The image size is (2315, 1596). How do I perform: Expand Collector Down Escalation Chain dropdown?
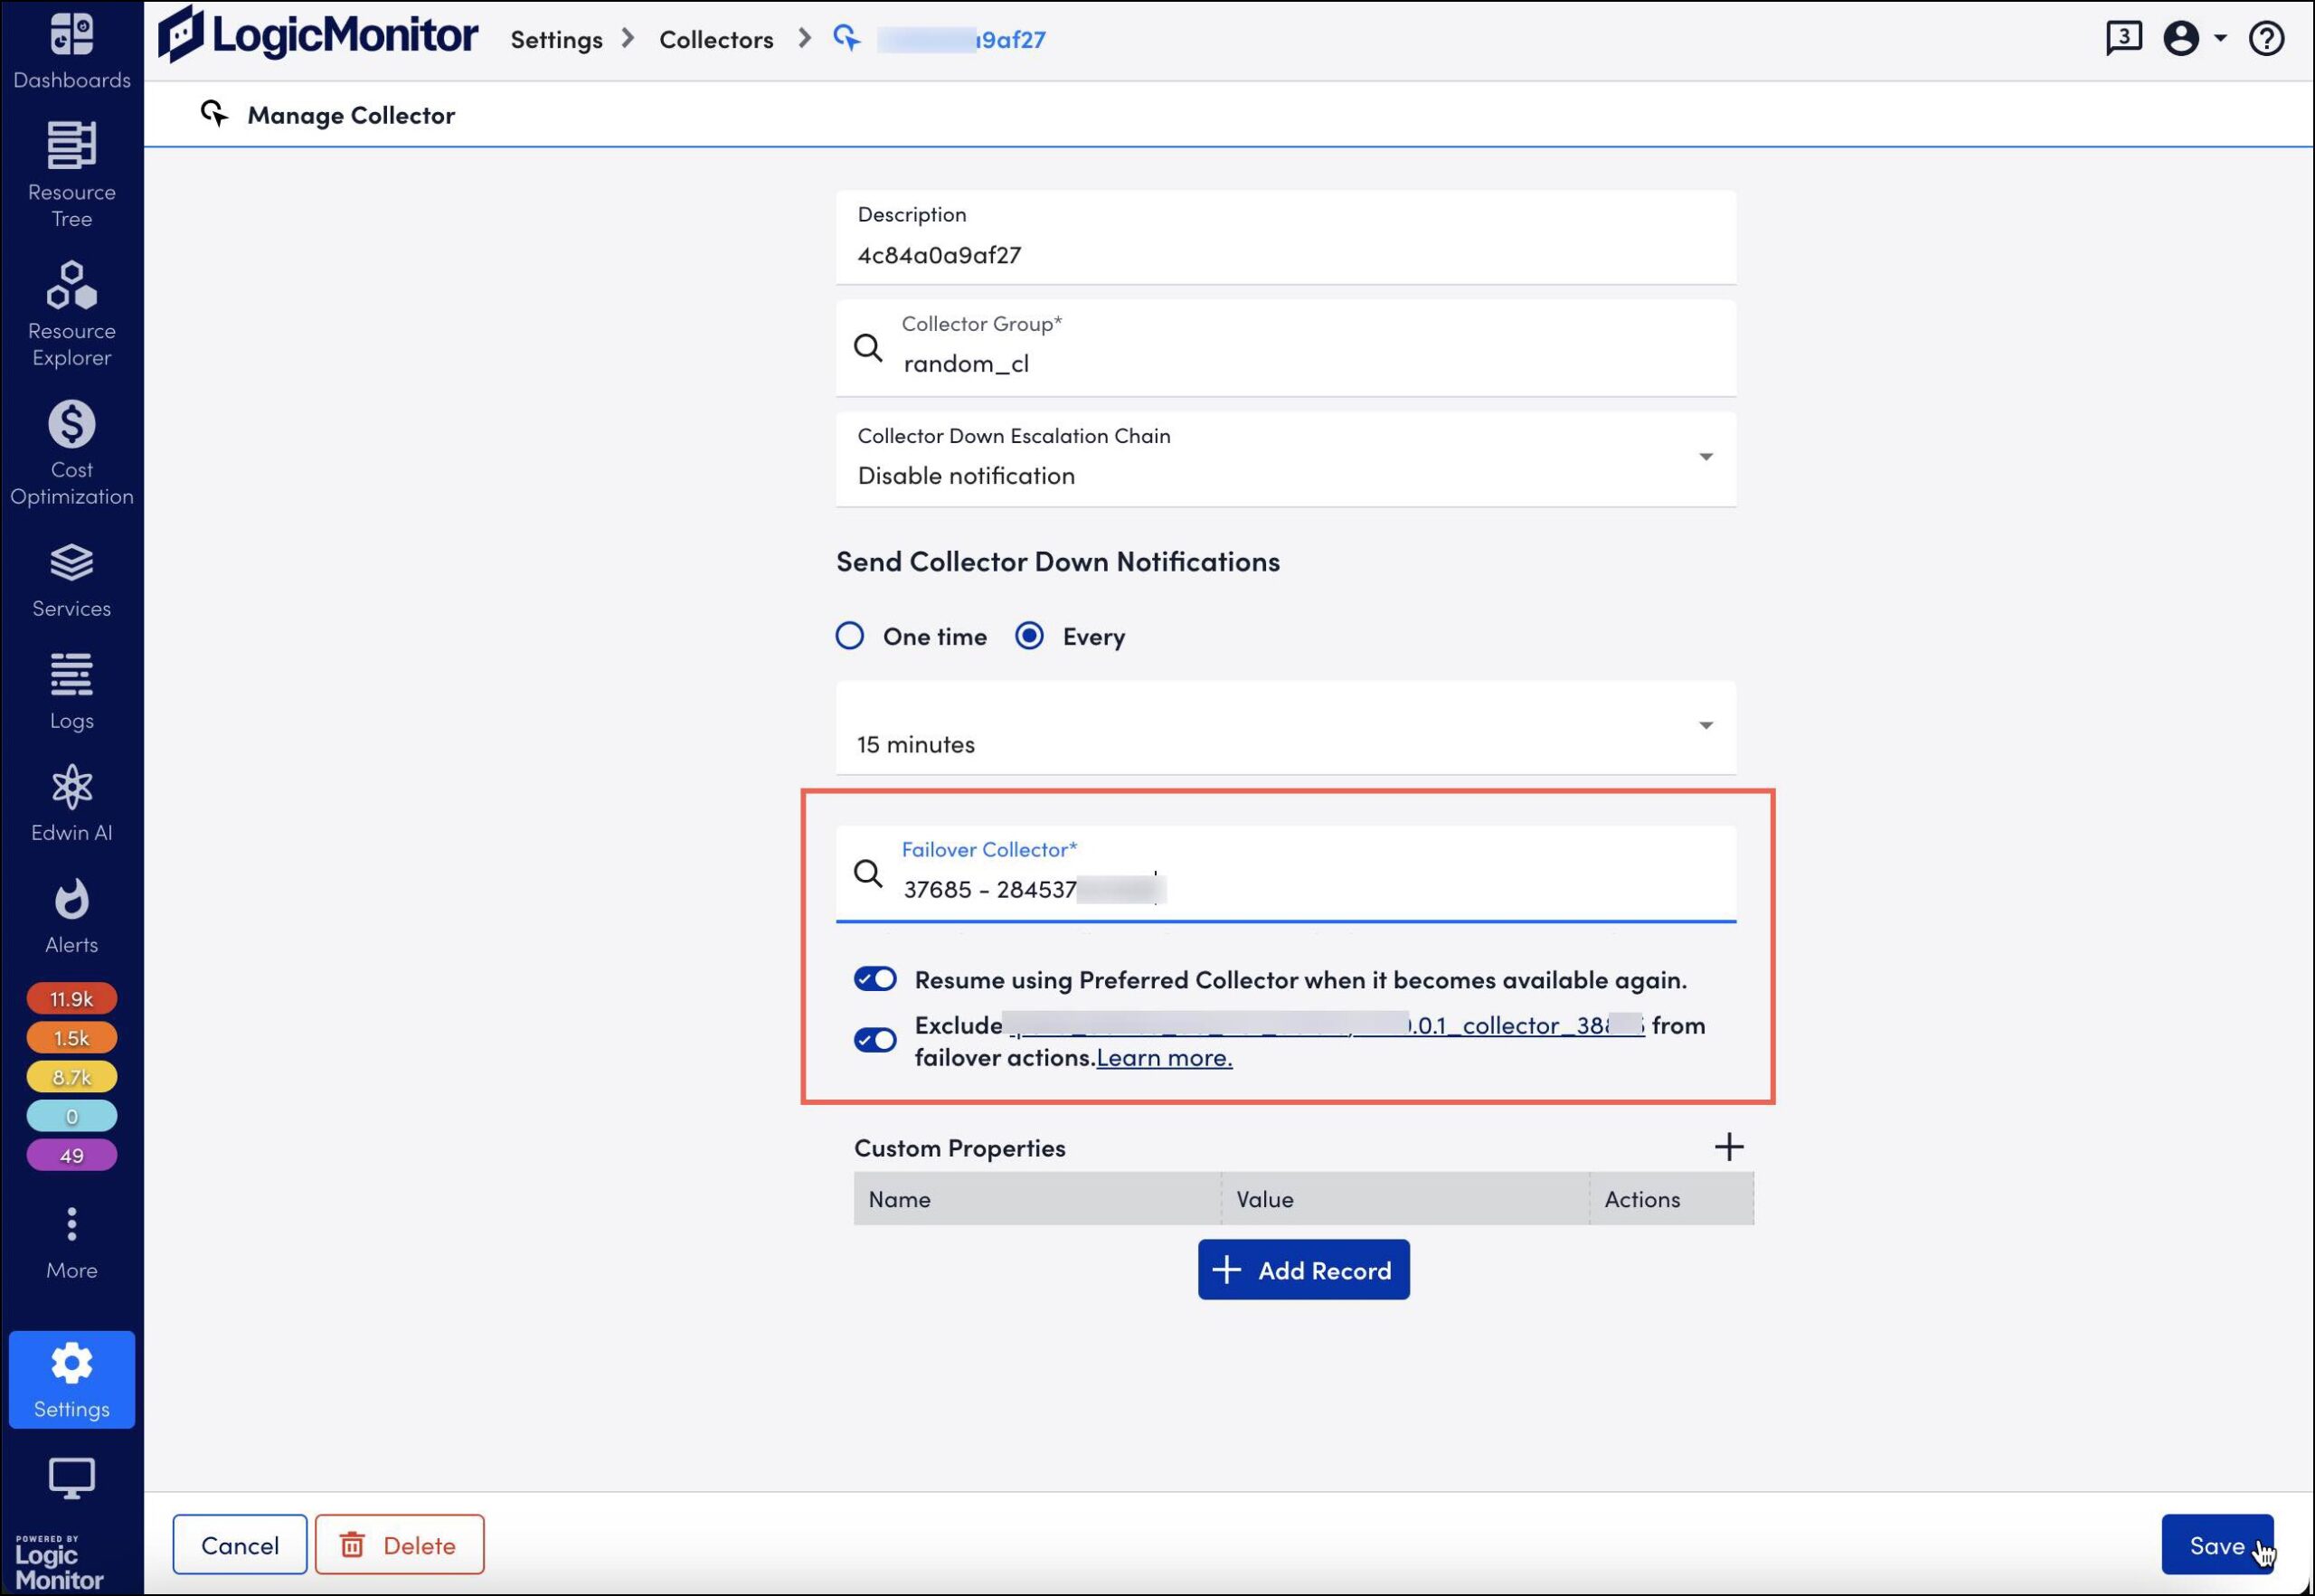tap(1705, 457)
